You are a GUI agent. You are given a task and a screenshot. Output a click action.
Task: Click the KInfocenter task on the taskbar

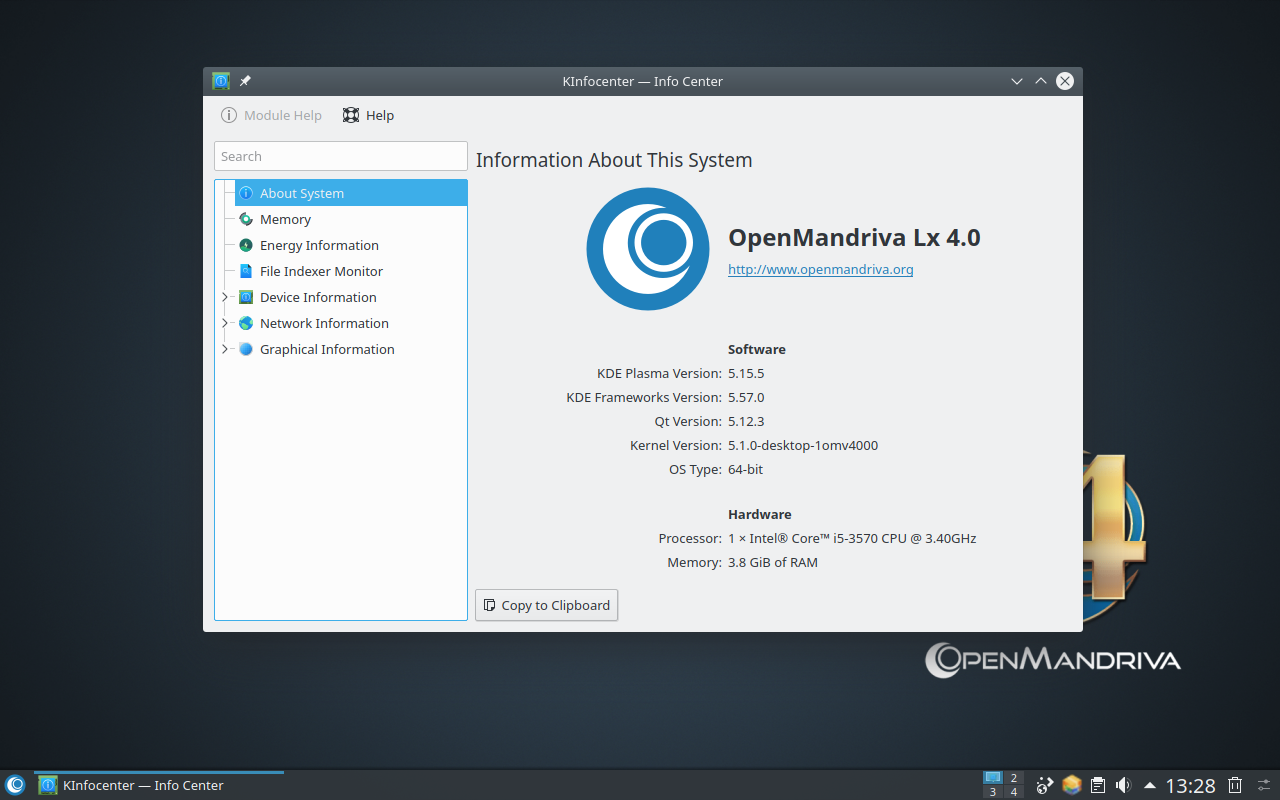pyautogui.click(x=142, y=785)
